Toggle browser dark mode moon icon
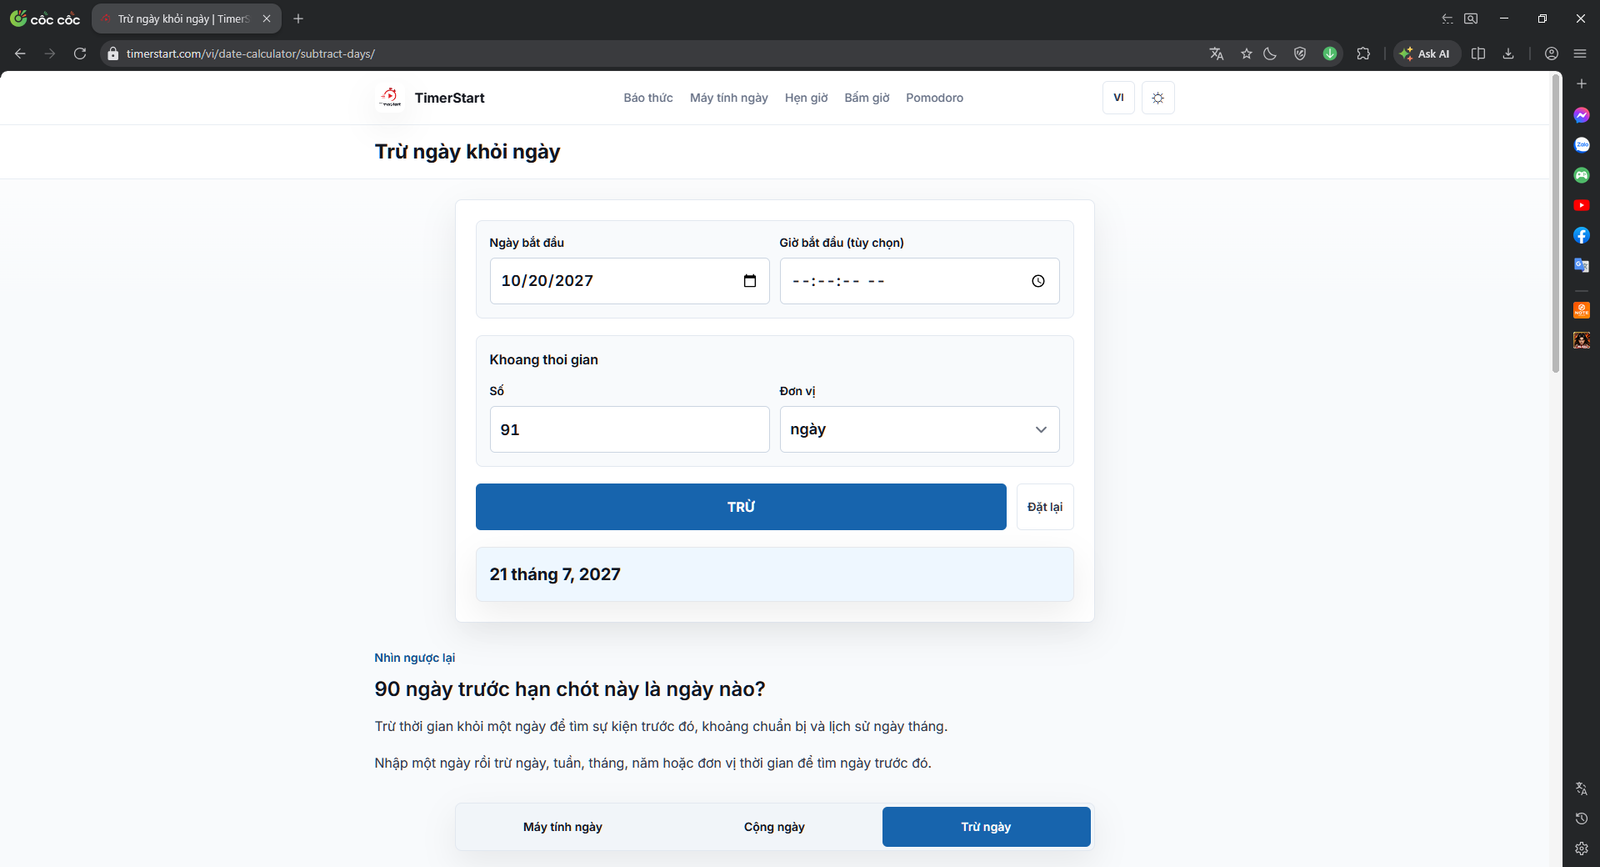 click(x=1270, y=54)
